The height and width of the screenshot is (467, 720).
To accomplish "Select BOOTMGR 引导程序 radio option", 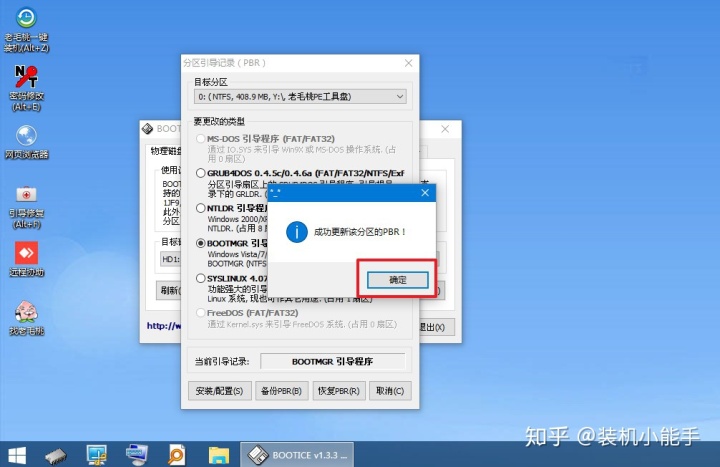I will pos(200,243).
